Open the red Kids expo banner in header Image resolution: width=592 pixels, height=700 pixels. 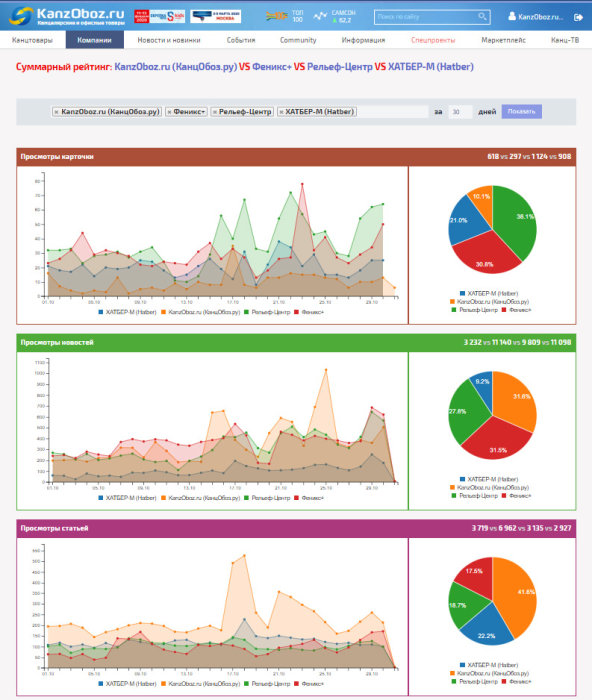click(x=160, y=17)
